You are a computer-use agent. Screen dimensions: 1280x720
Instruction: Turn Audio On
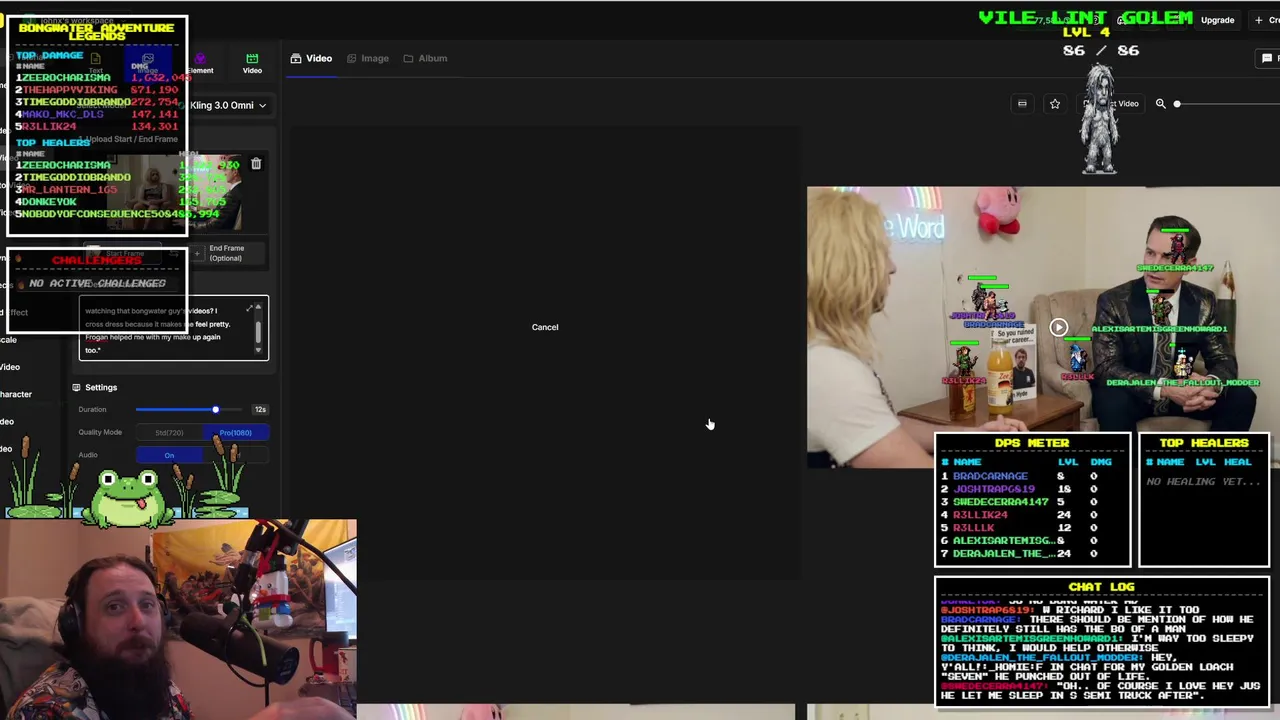[x=169, y=456]
